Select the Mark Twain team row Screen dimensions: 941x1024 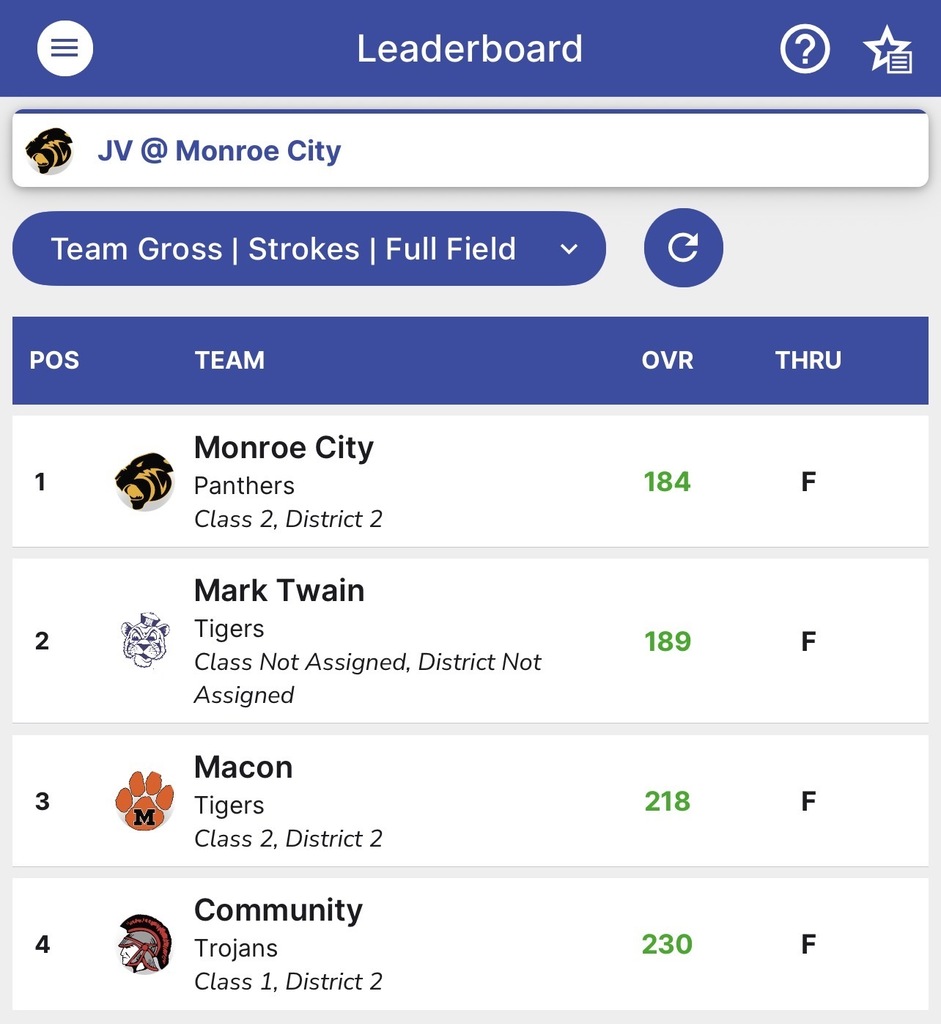(x=470, y=640)
